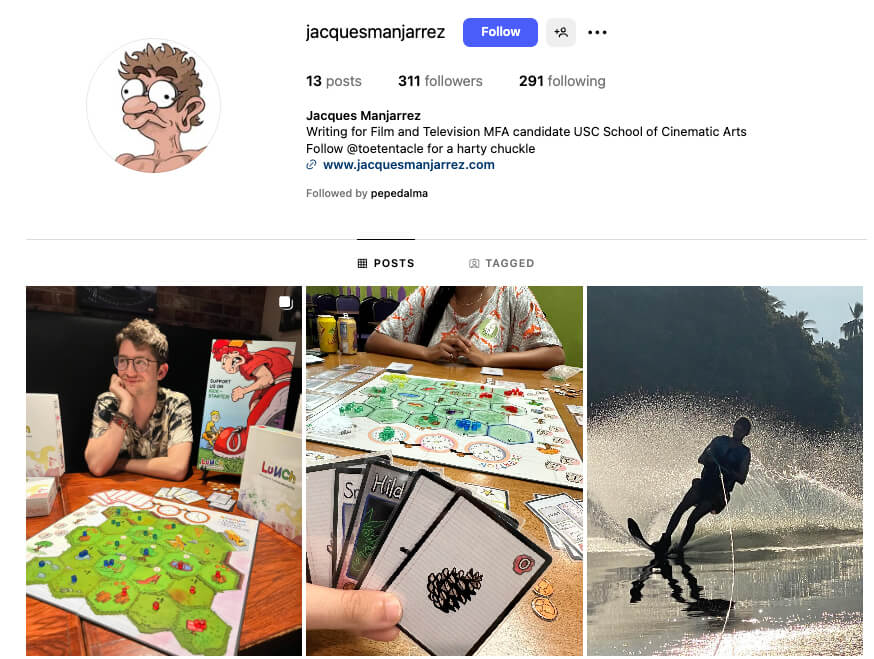Viewport: 874px width, 659px height.
Task: Open the three-dot options menu
Action: point(597,32)
